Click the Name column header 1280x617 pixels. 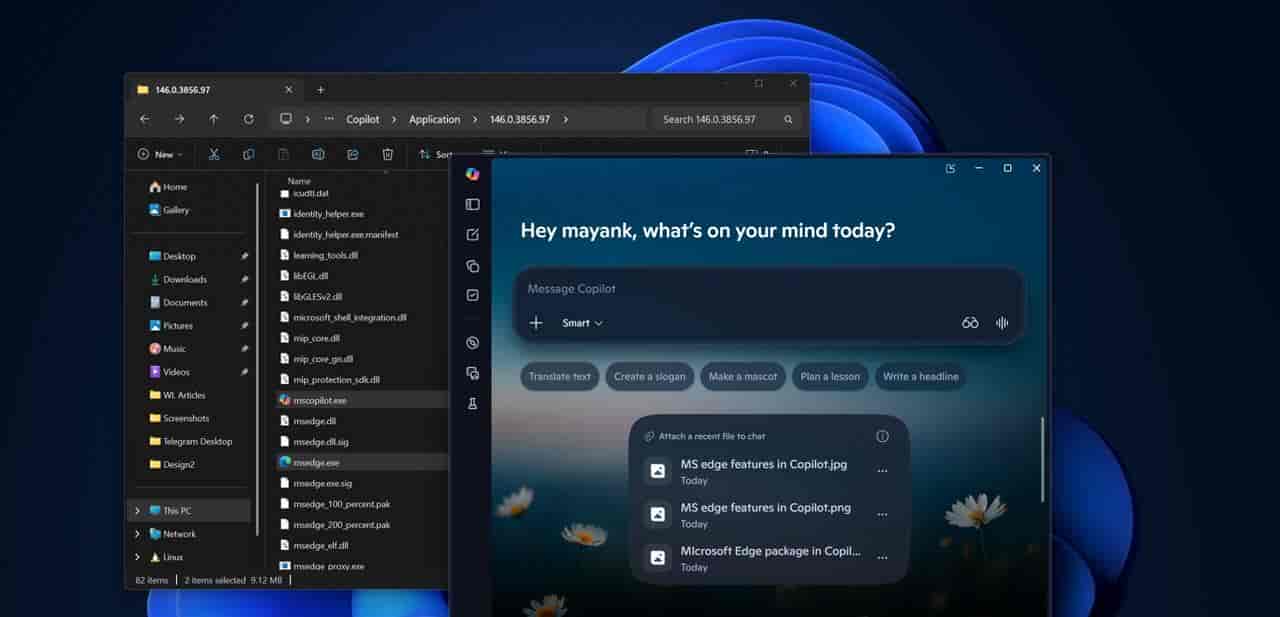(x=299, y=181)
